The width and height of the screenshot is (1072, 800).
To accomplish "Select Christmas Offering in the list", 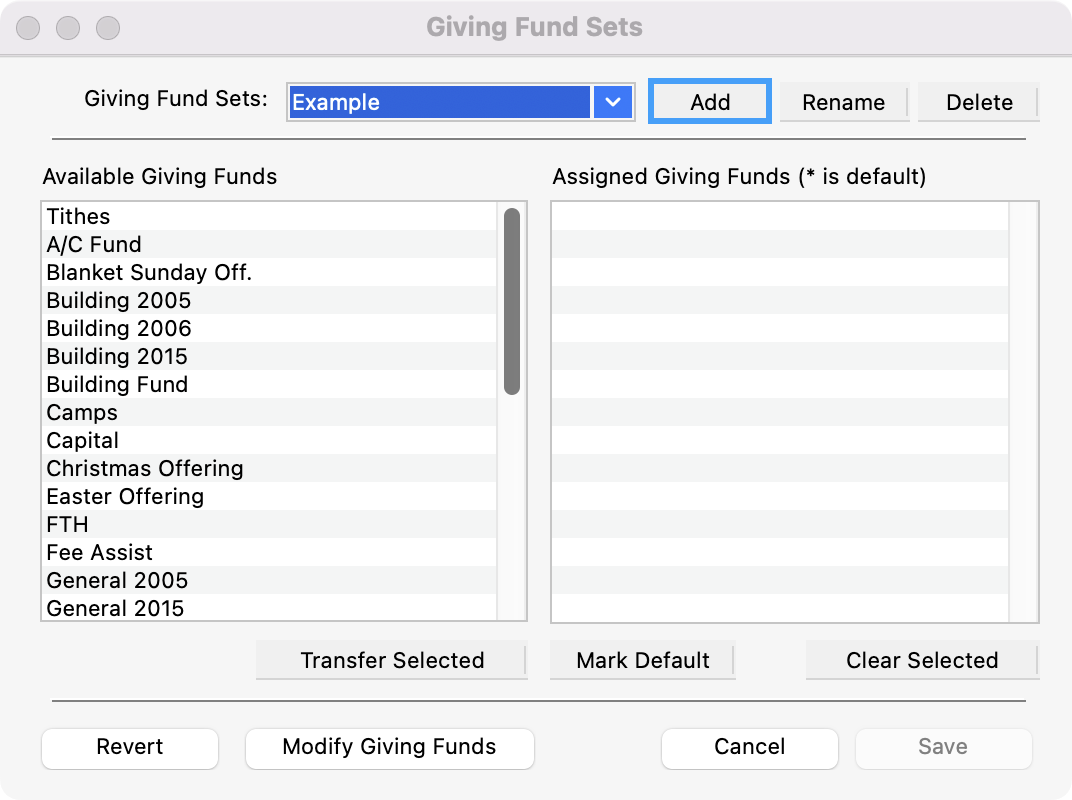I will pos(145,468).
